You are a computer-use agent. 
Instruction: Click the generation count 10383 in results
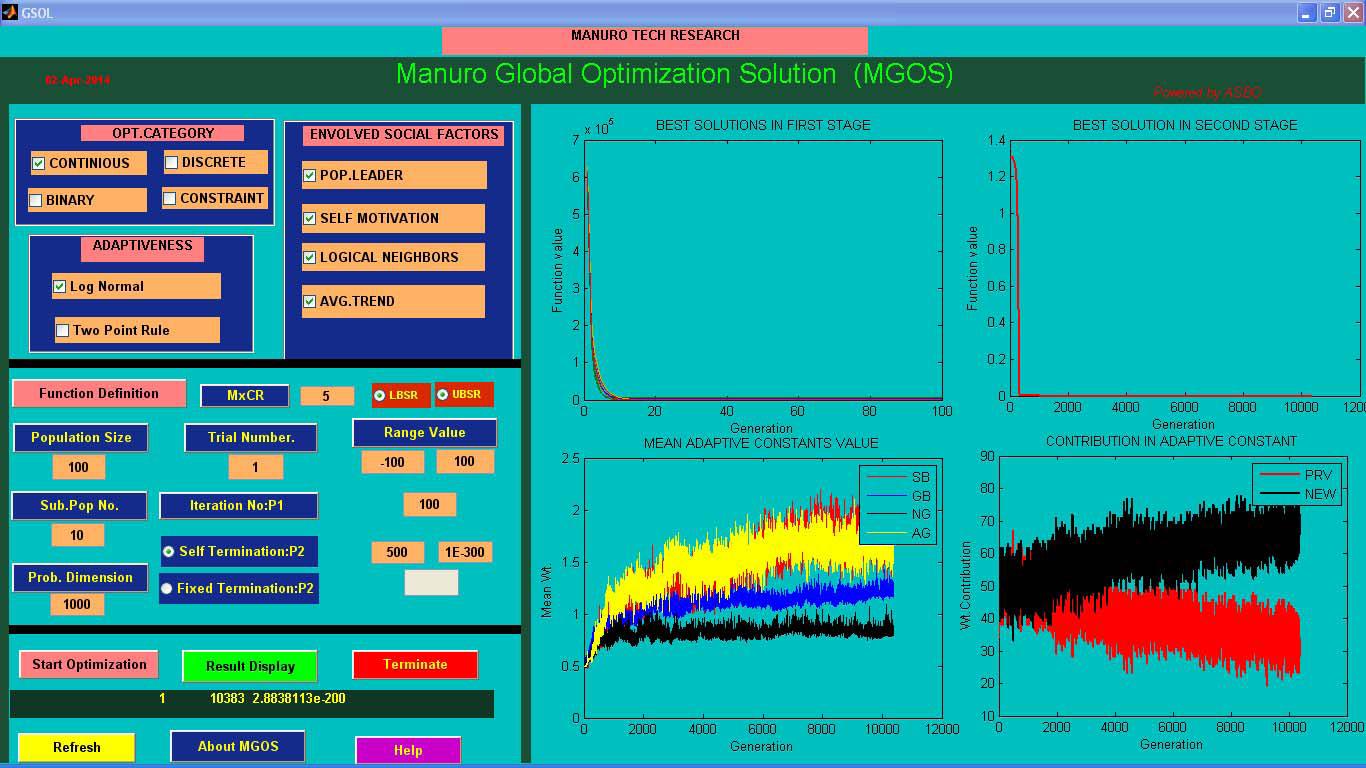pos(227,699)
